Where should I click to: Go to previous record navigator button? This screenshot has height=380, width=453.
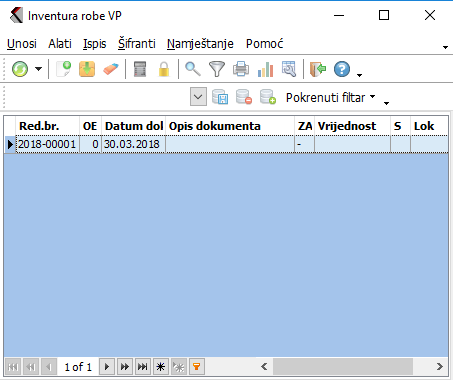click(49, 367)
